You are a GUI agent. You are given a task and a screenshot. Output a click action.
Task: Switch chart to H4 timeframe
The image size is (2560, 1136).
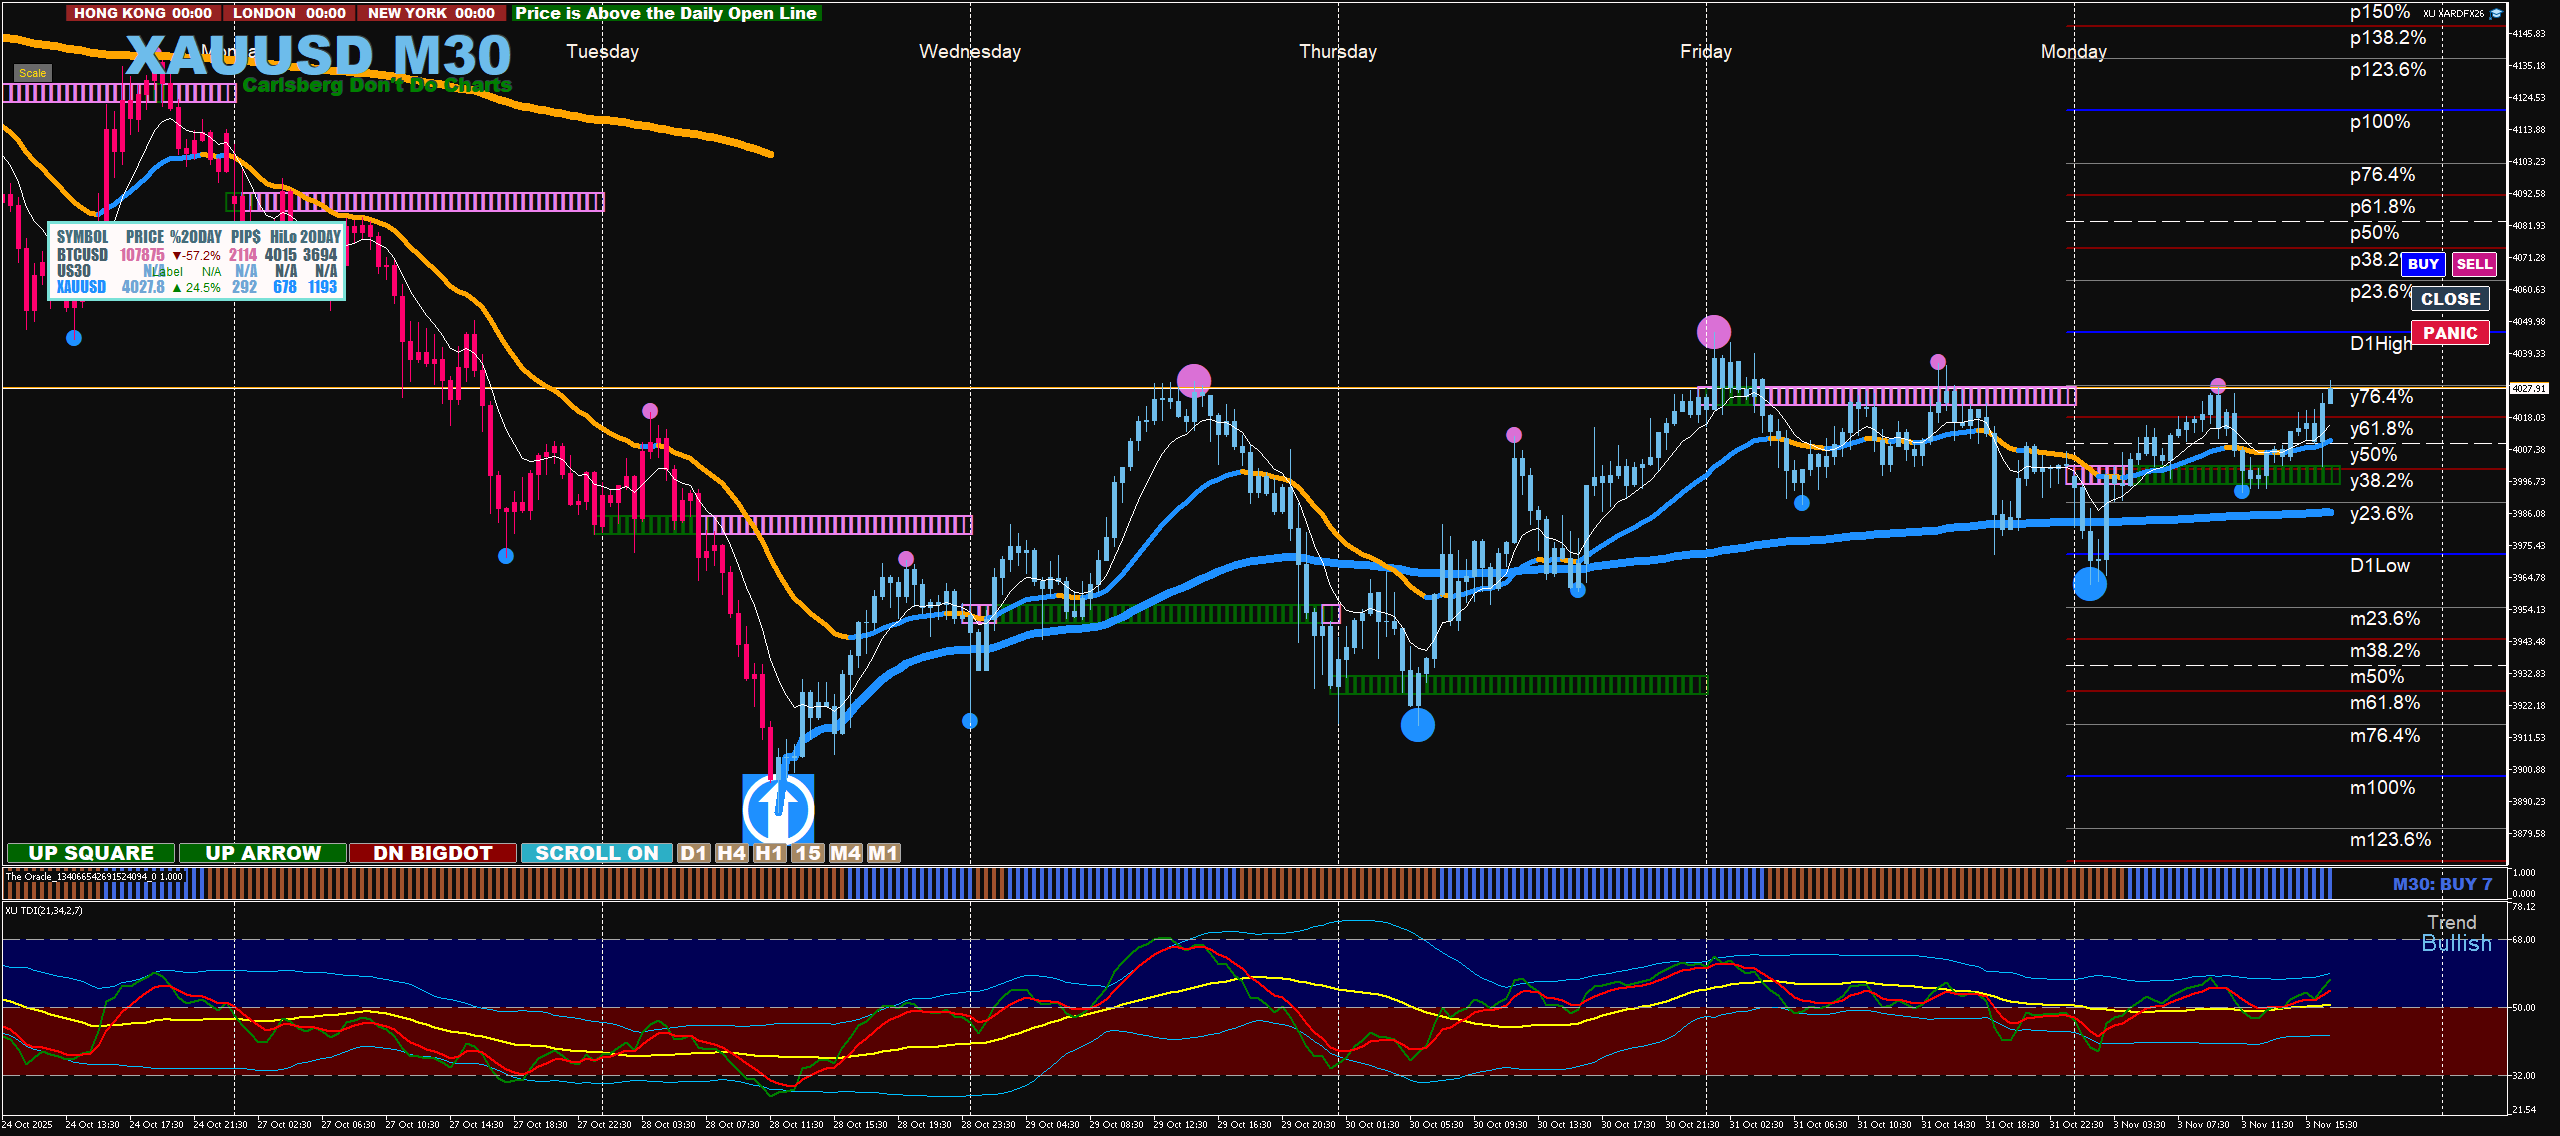pyautogui.click(x=731, y=853)
